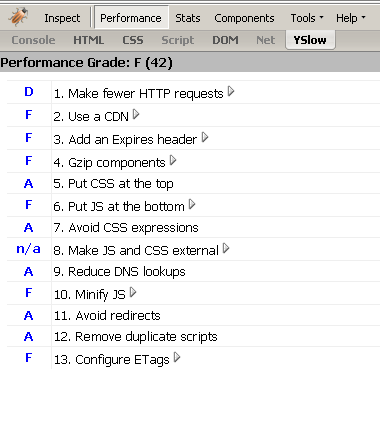Expand details for Gzip components
The height and width of the screenshot is (424, 380).
(173, 160)
